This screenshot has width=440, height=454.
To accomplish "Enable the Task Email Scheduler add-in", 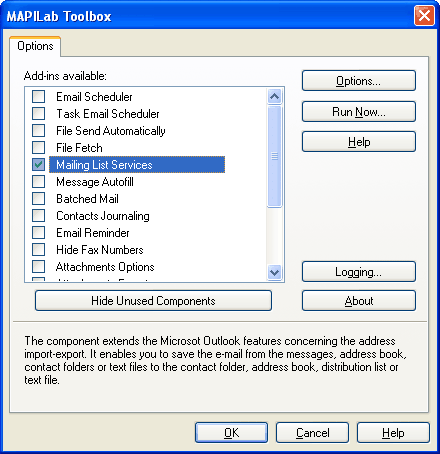I will click(38, 114).
